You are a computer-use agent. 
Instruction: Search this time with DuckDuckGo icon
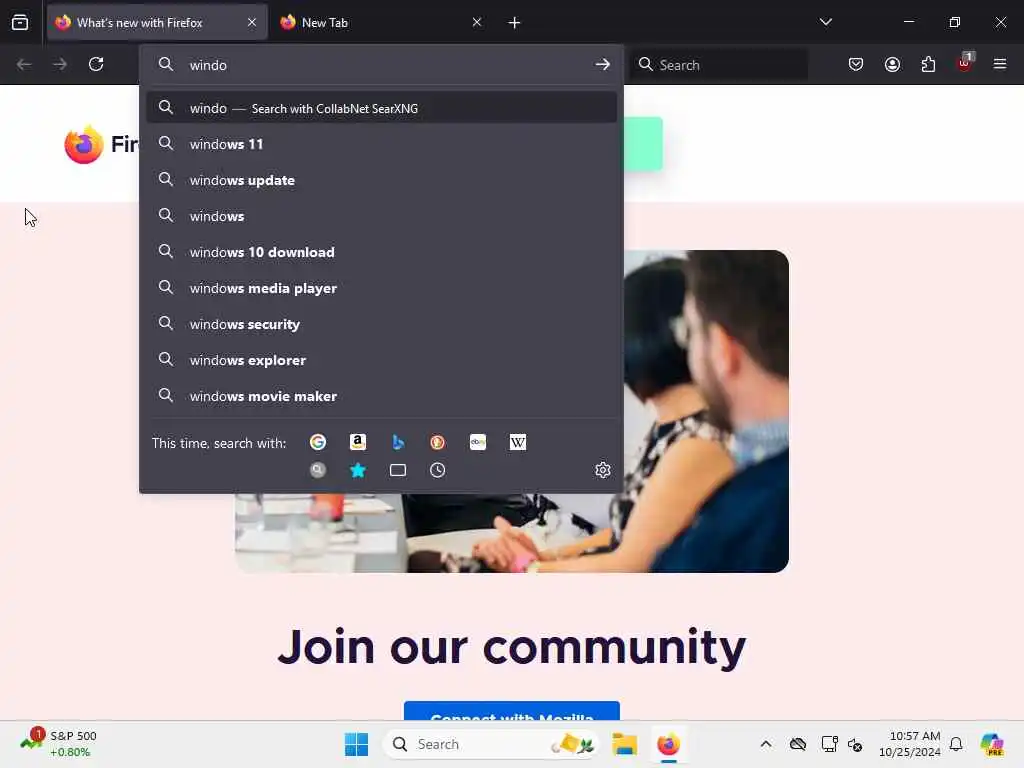(438, 442)
